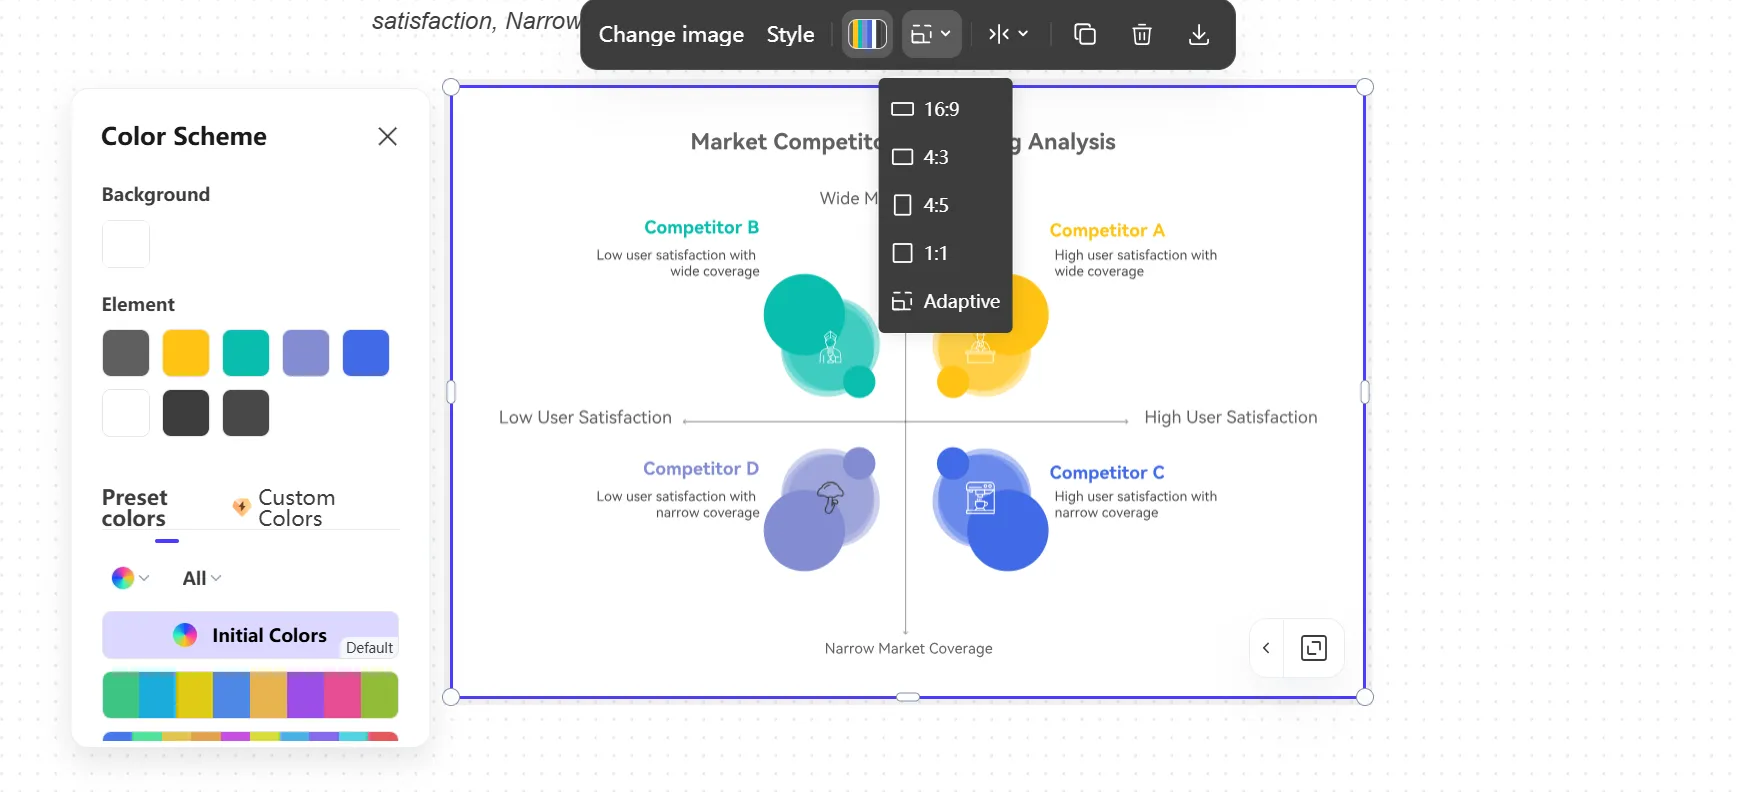Delete the image with trash icon
The width and height of the screenshot is (1745, 792).
point(1141,34)
